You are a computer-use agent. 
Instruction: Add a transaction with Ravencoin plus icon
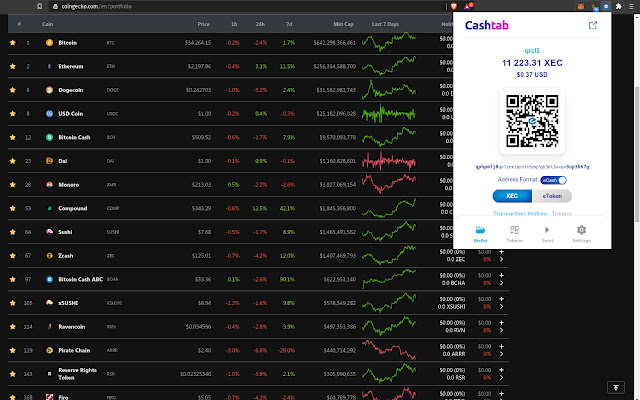click(501, 323)
